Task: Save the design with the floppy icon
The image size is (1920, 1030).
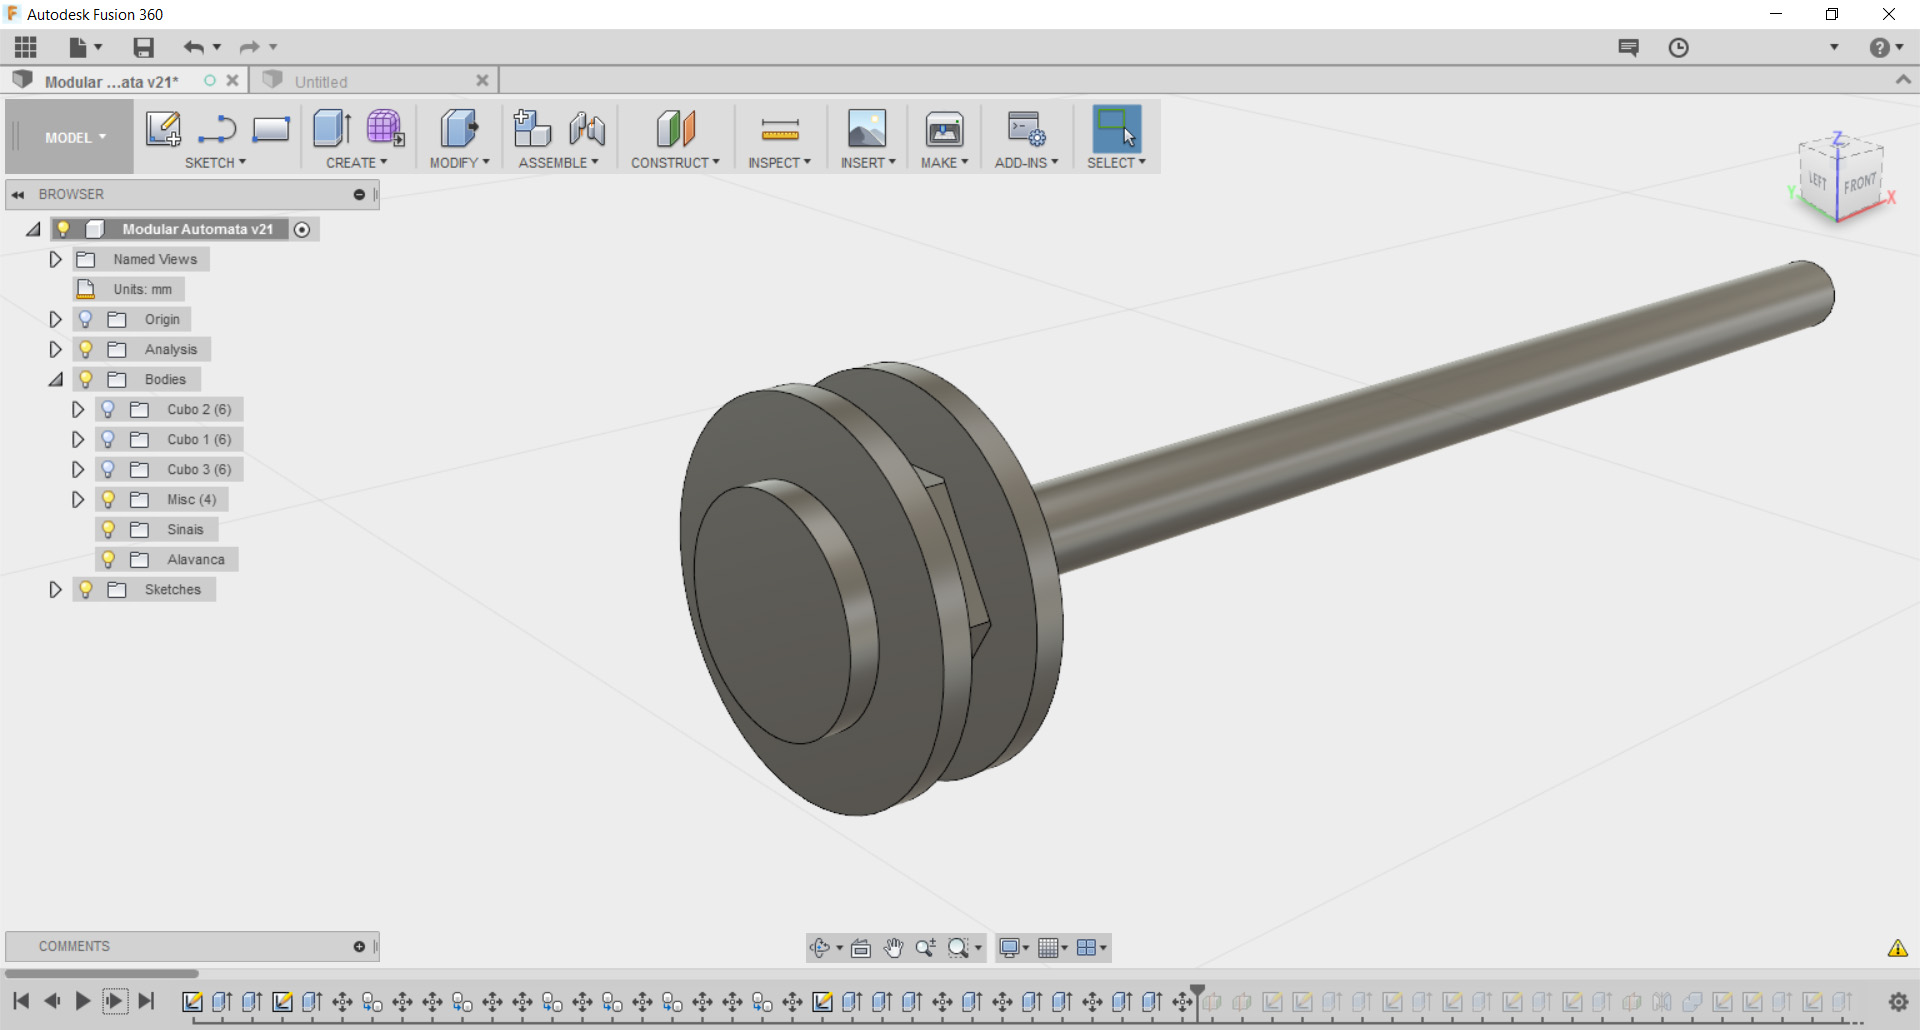Action: pyautogui.click(x=144, y=47)
